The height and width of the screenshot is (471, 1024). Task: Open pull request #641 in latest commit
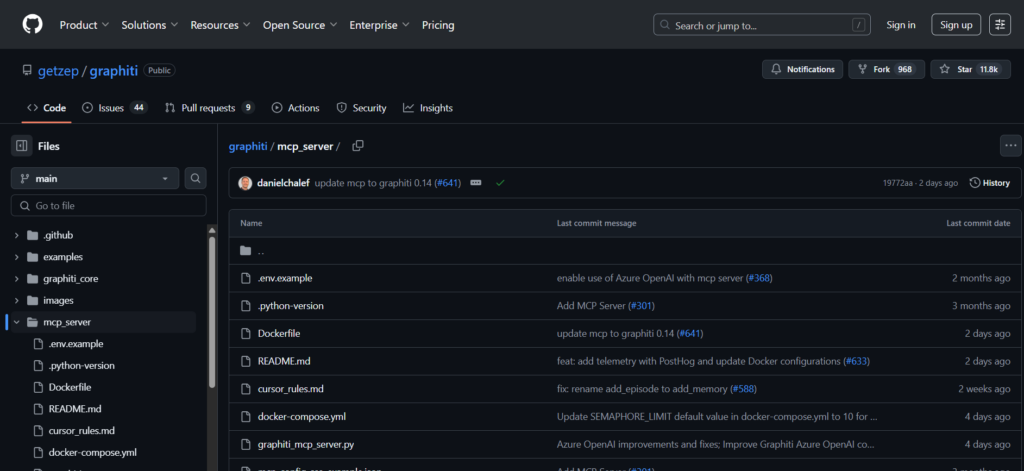(448, 183)
